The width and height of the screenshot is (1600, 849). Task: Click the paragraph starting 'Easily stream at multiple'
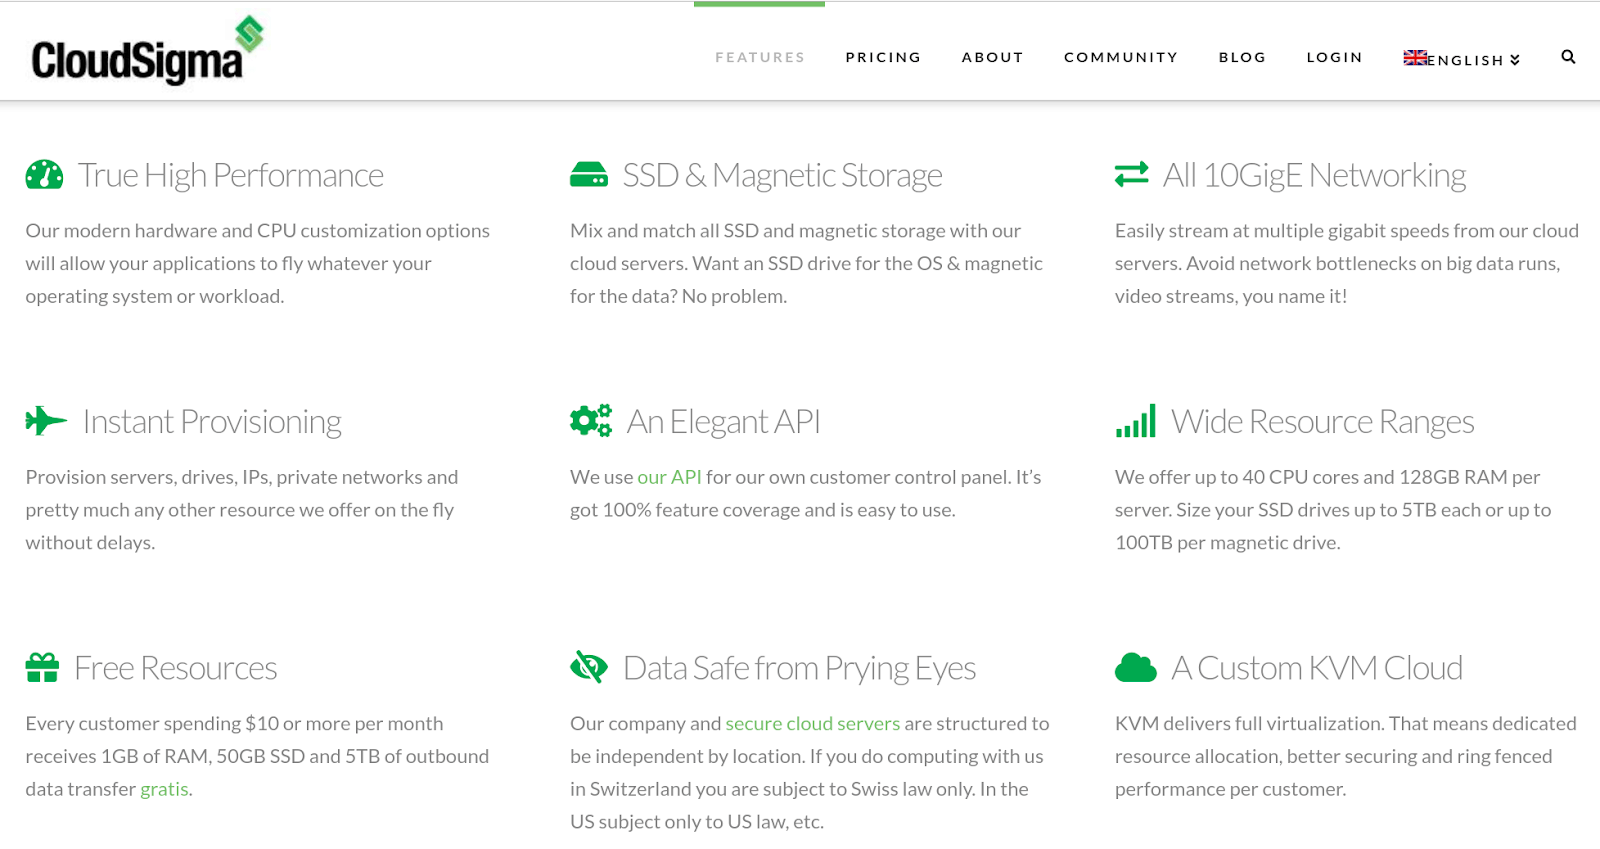(x=1347, y=263)
